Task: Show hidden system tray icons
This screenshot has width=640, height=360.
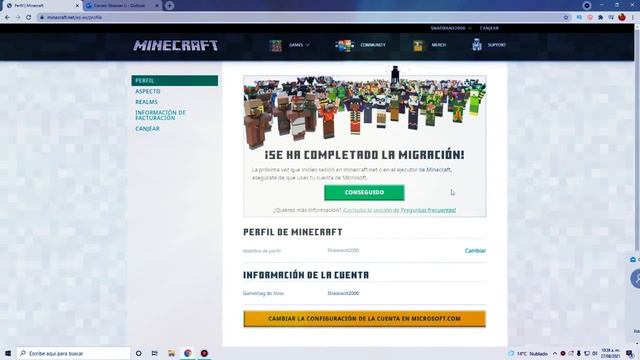Action: tap(555, 353)
